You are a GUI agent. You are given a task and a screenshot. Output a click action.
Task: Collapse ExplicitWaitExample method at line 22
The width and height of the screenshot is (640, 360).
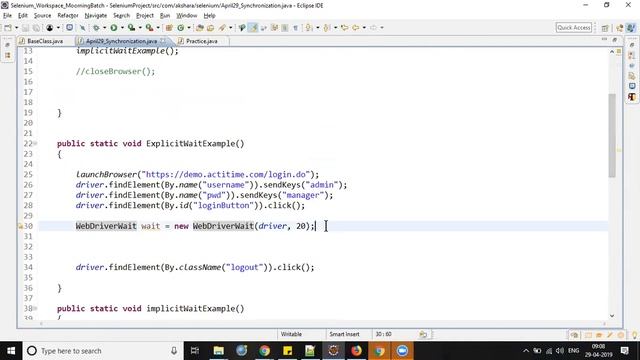[35, 144]
